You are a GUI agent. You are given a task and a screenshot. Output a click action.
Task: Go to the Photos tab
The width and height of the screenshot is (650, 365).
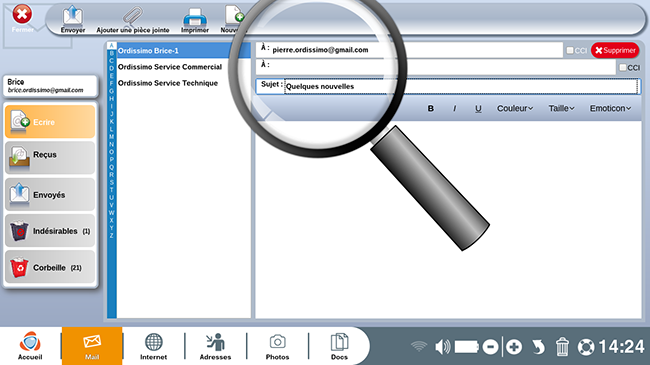tap(277, 346)
